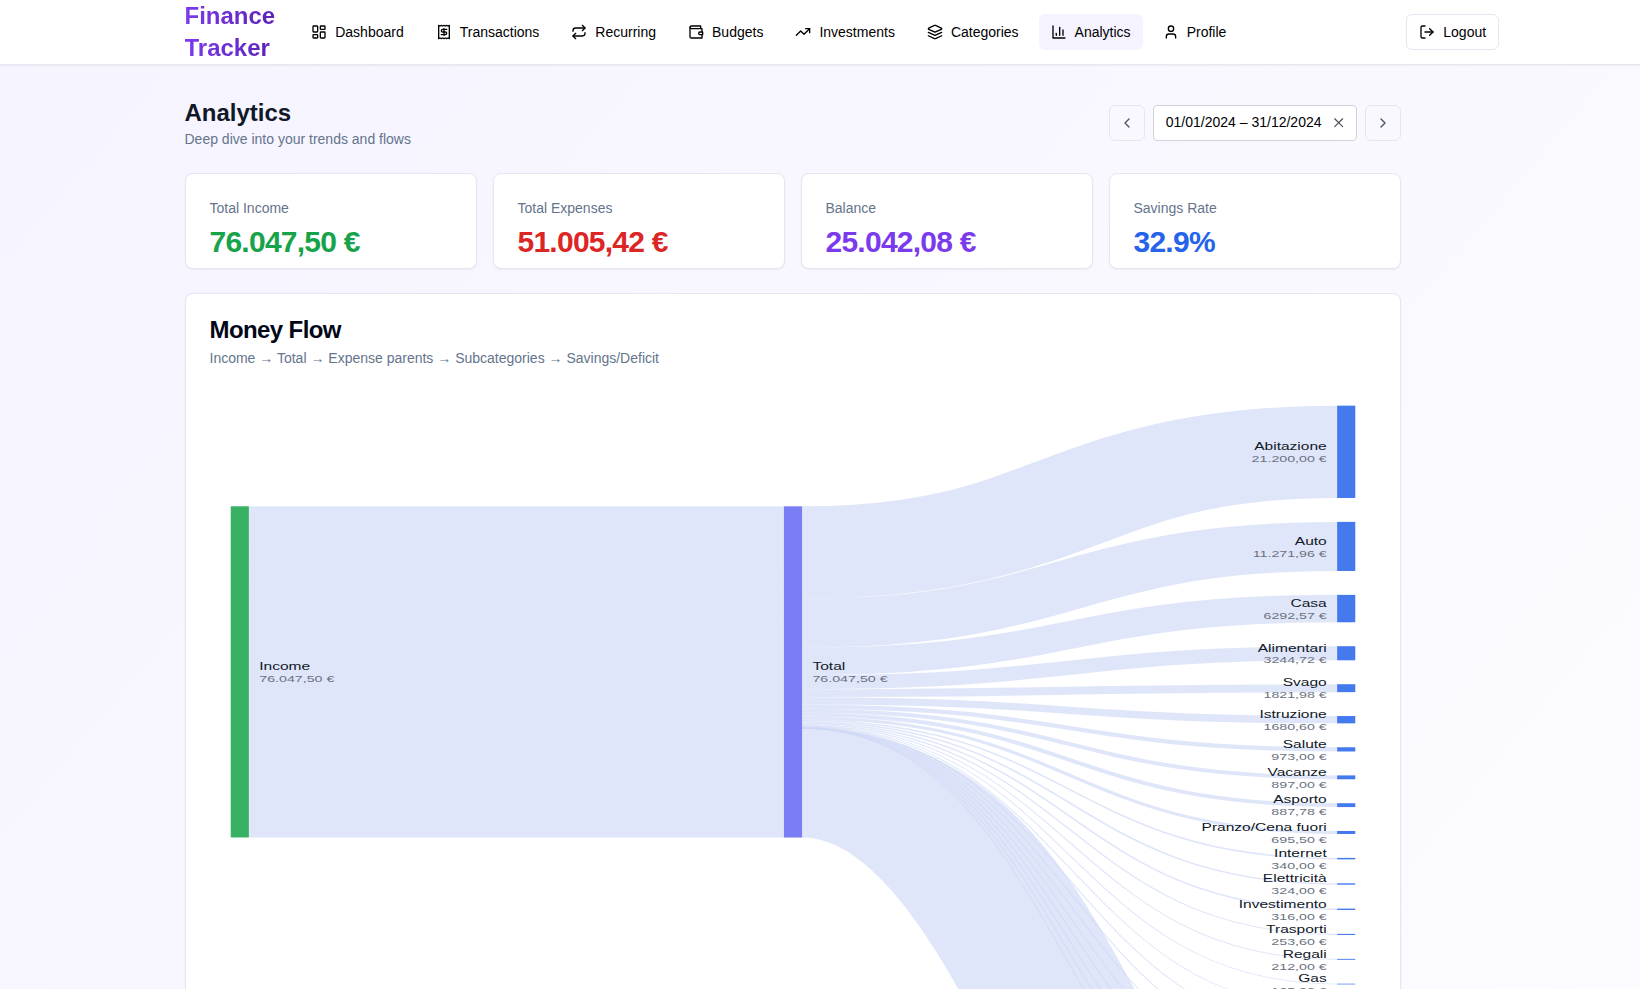Screen dimensions: 1640x989
Task: Click the blue Alimentari node bar
Action: click(x=1346, y=653)
